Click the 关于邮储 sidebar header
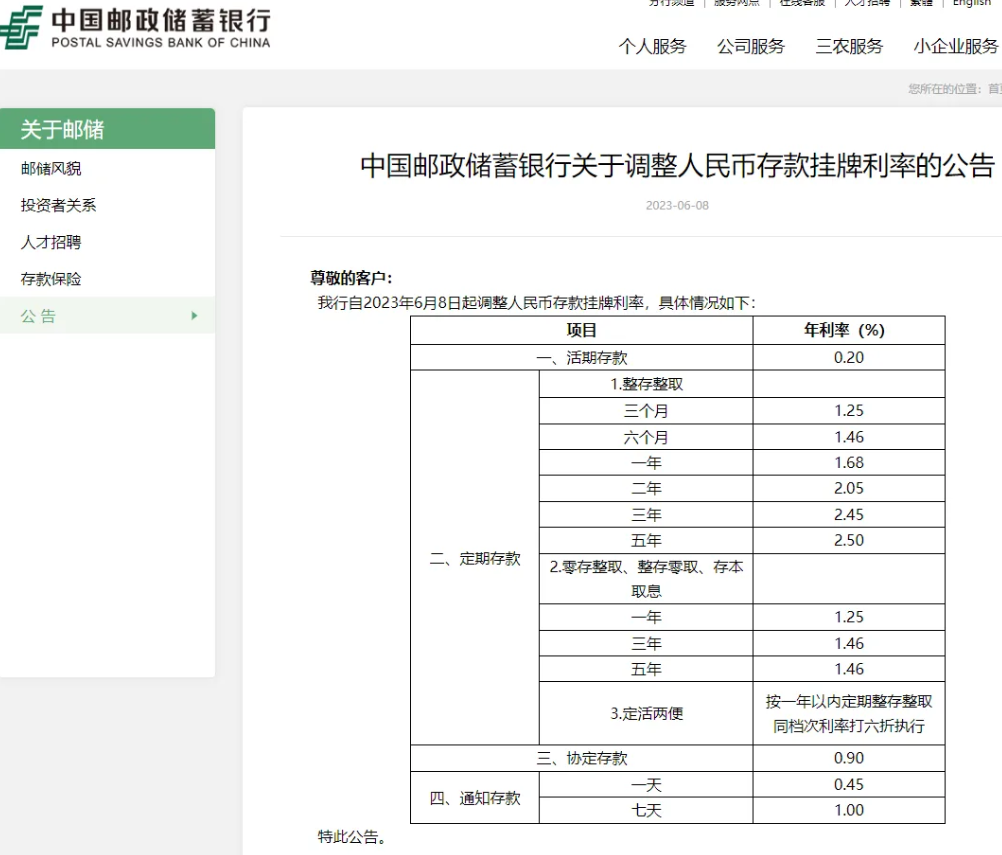 click(x=107, y=129)
